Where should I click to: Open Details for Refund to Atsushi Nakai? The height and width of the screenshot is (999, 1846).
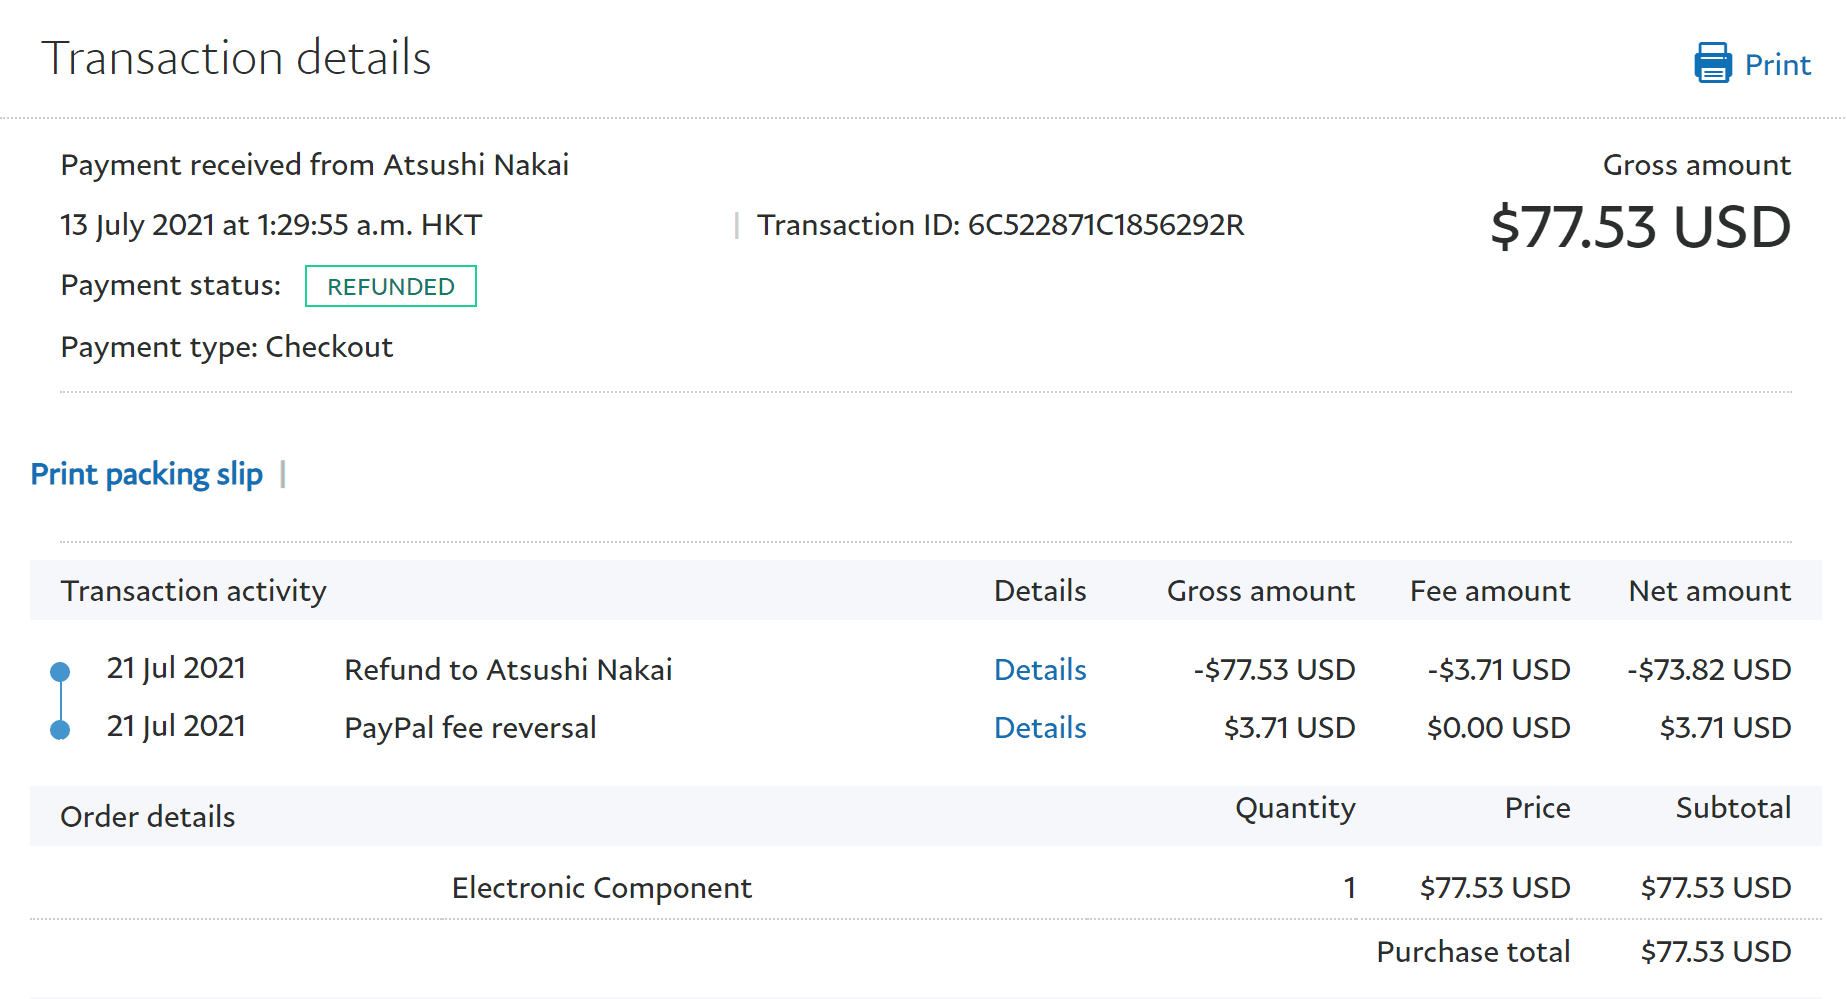(x=1040, y=670)
